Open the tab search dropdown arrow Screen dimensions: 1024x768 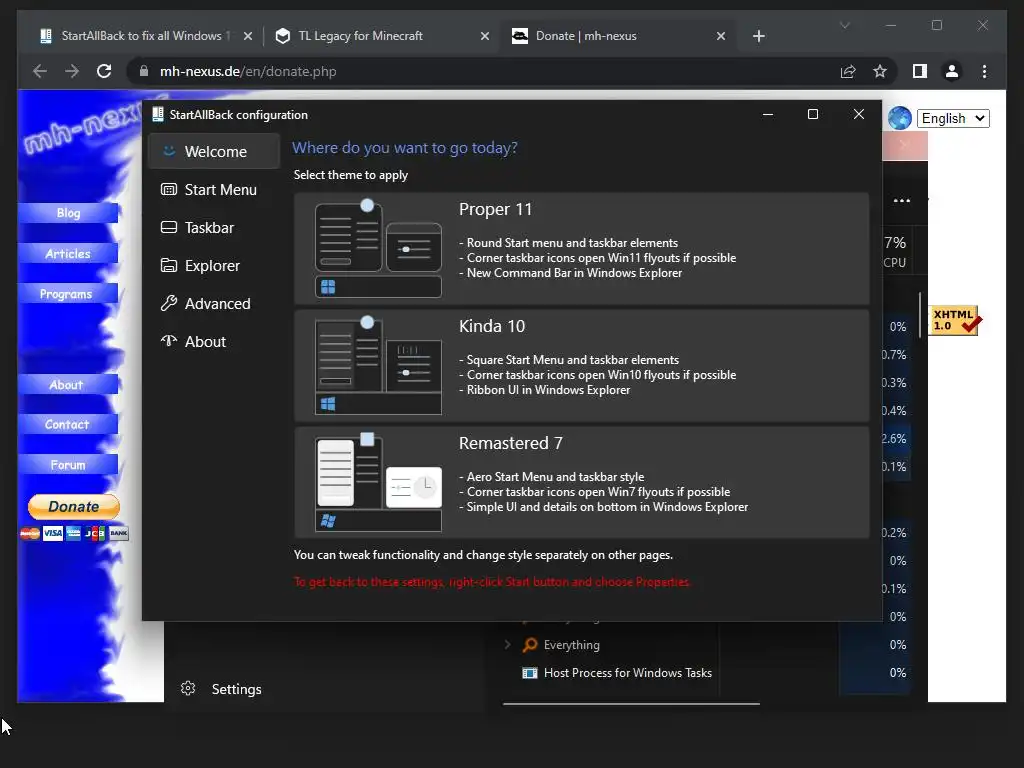(844, 25)
